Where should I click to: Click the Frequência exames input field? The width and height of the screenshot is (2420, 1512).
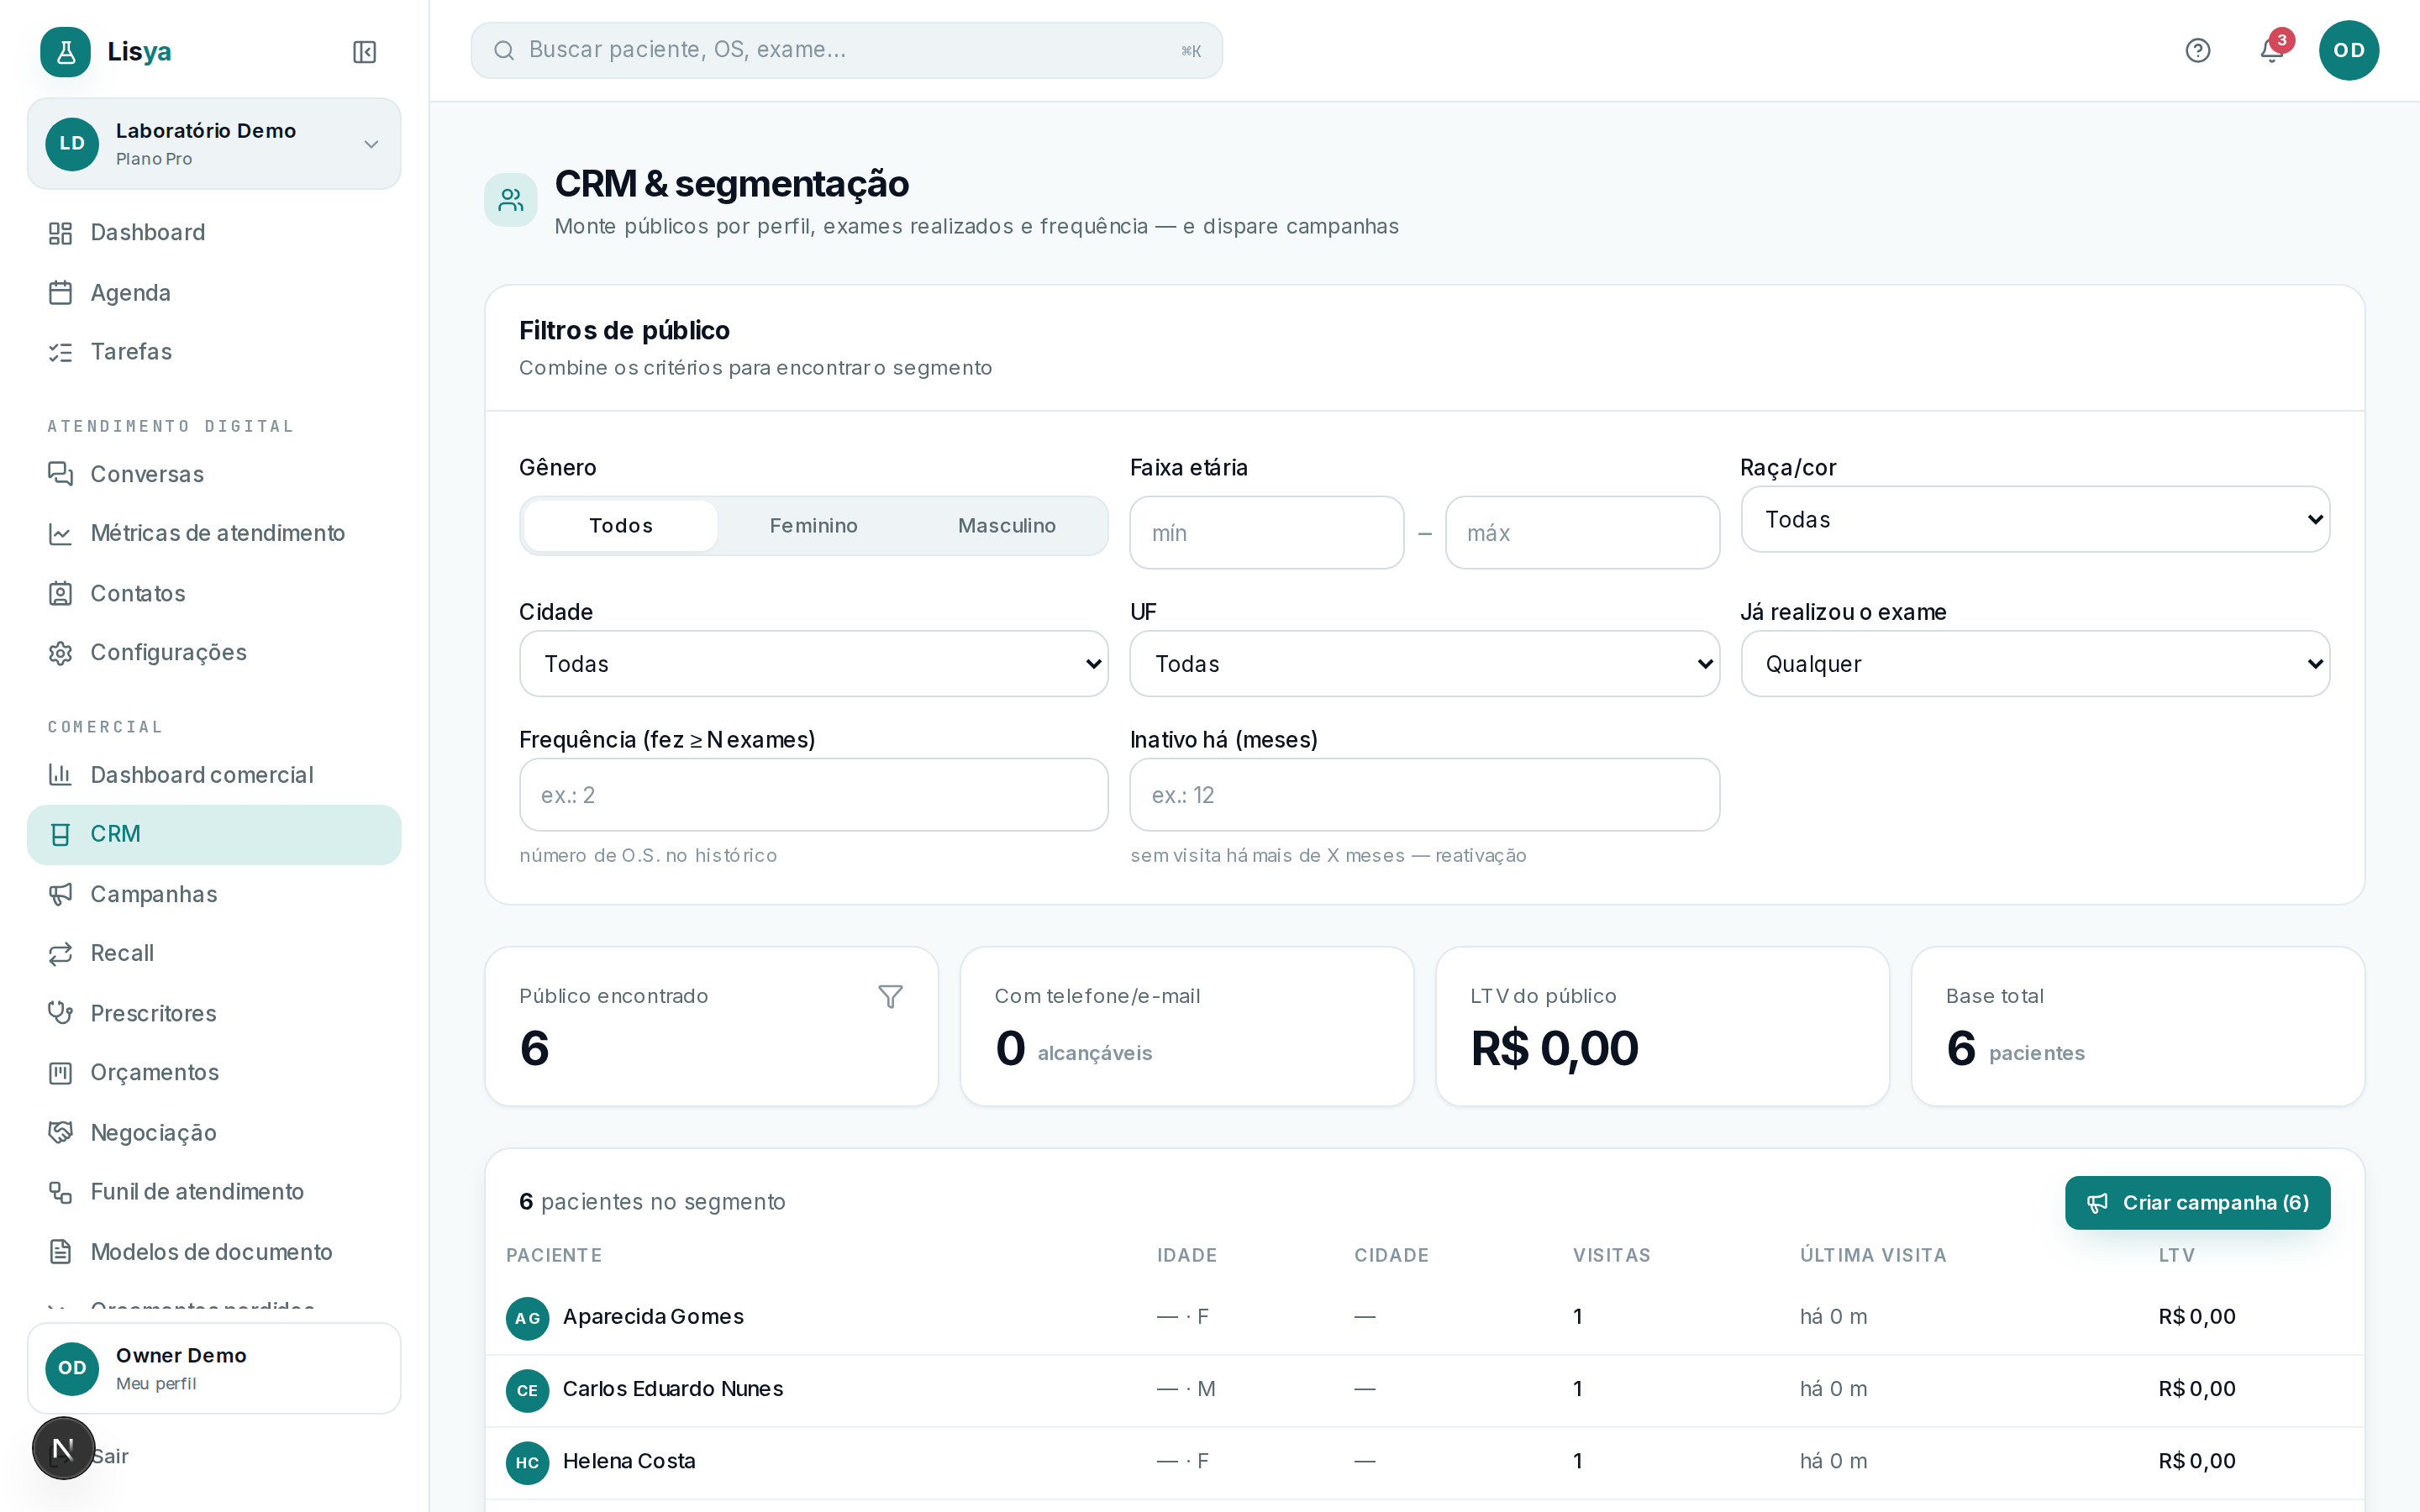point(813,795)
